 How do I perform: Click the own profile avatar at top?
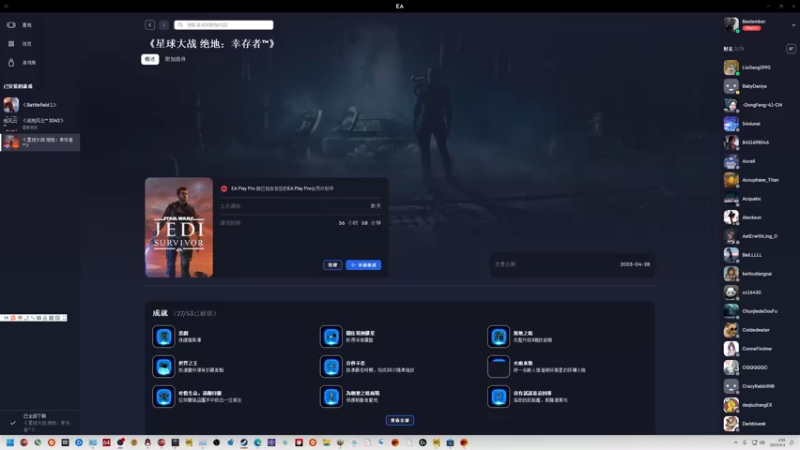click(x=731, y=24)
